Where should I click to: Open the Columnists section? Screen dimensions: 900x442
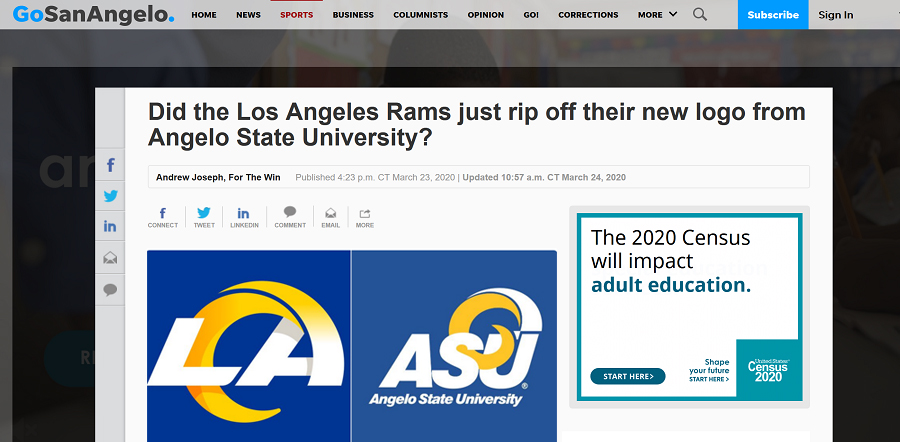click(421, 15)
